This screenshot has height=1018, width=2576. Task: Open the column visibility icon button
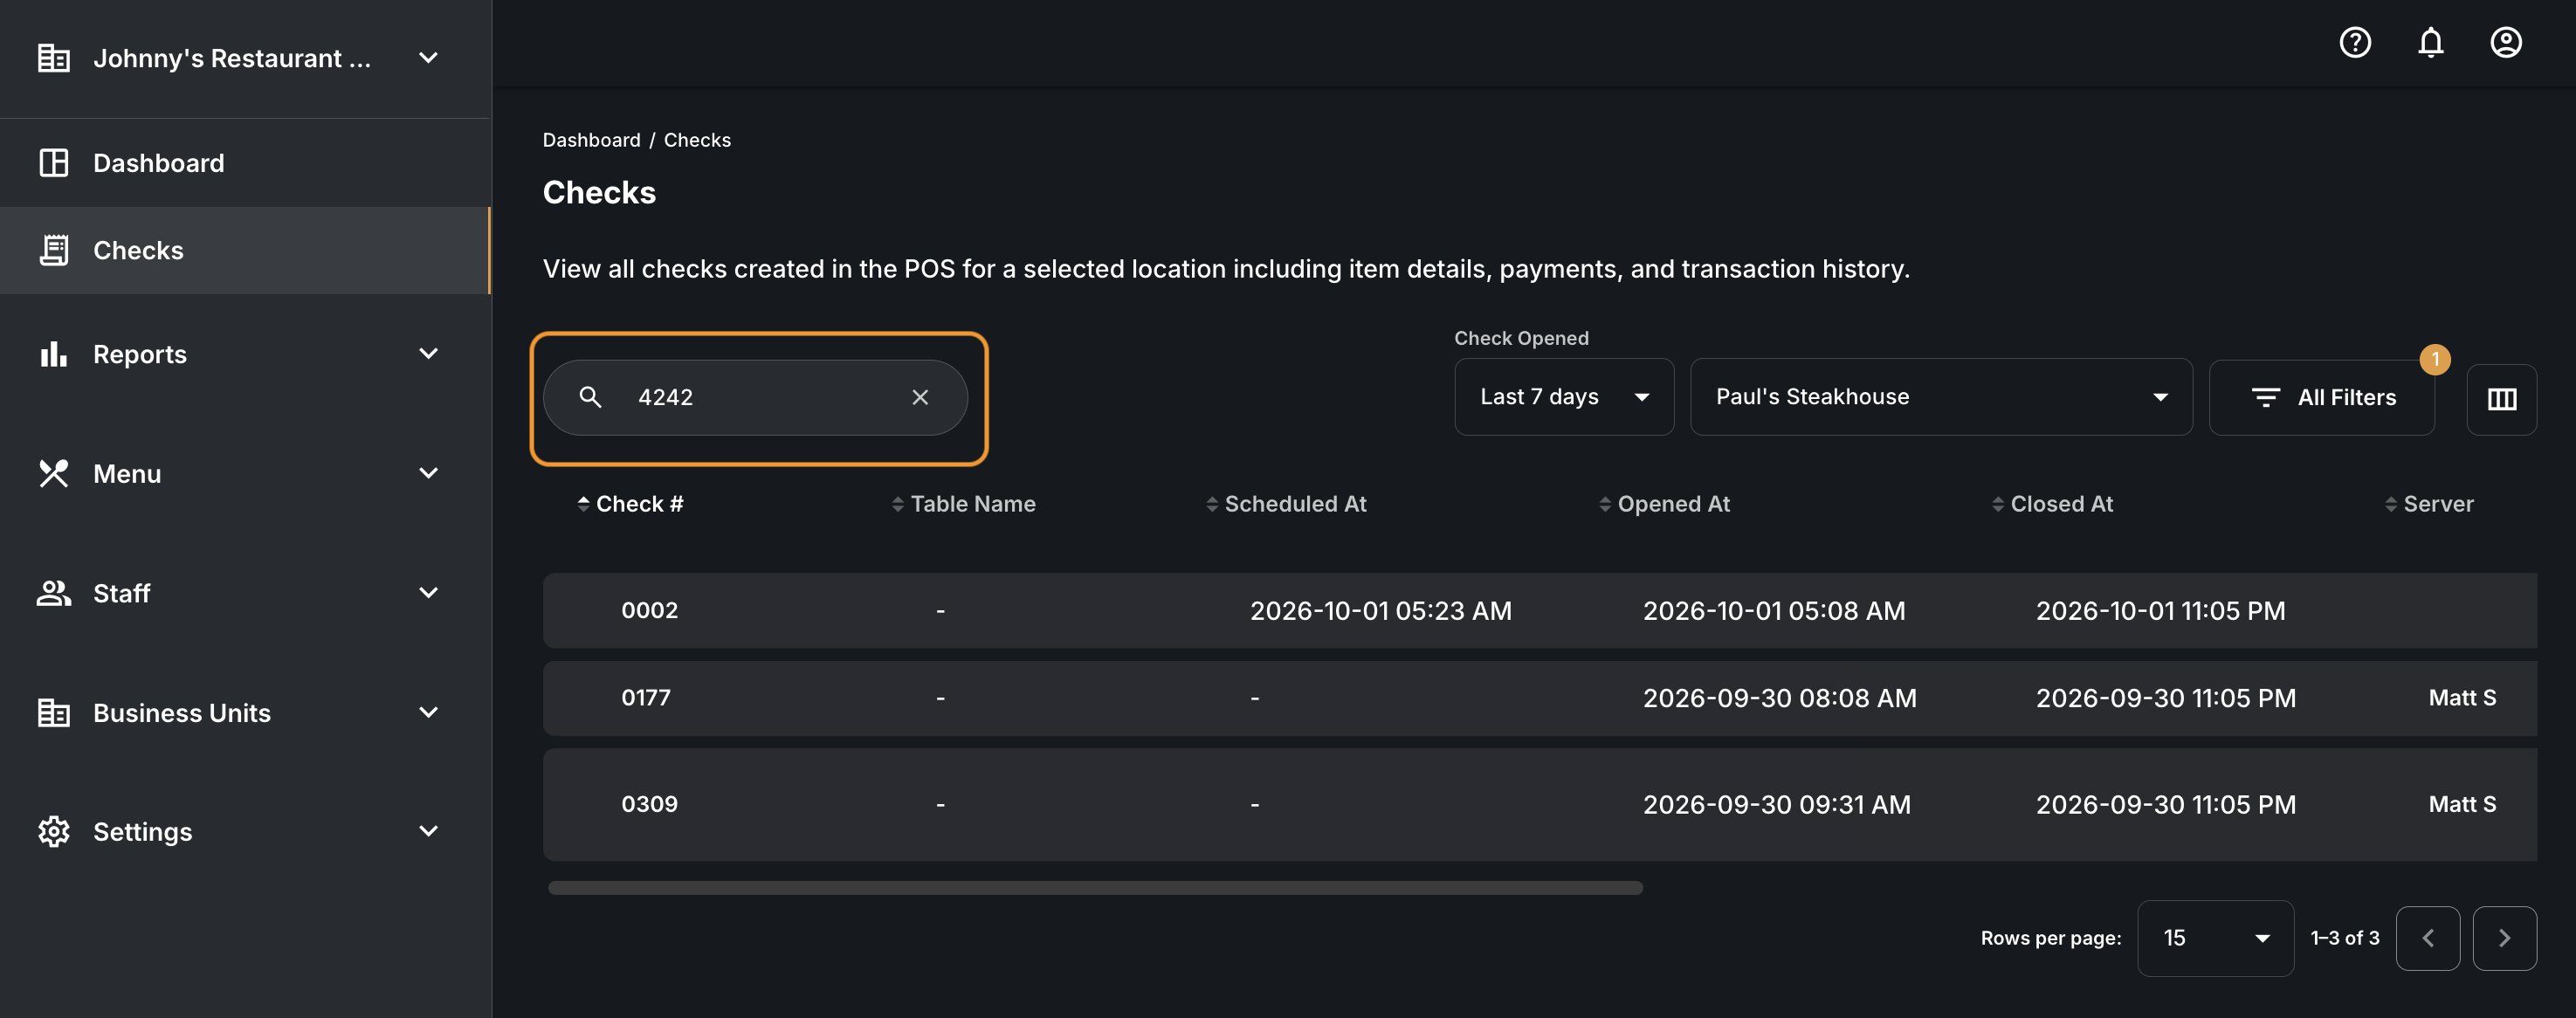pos(2501,399)
